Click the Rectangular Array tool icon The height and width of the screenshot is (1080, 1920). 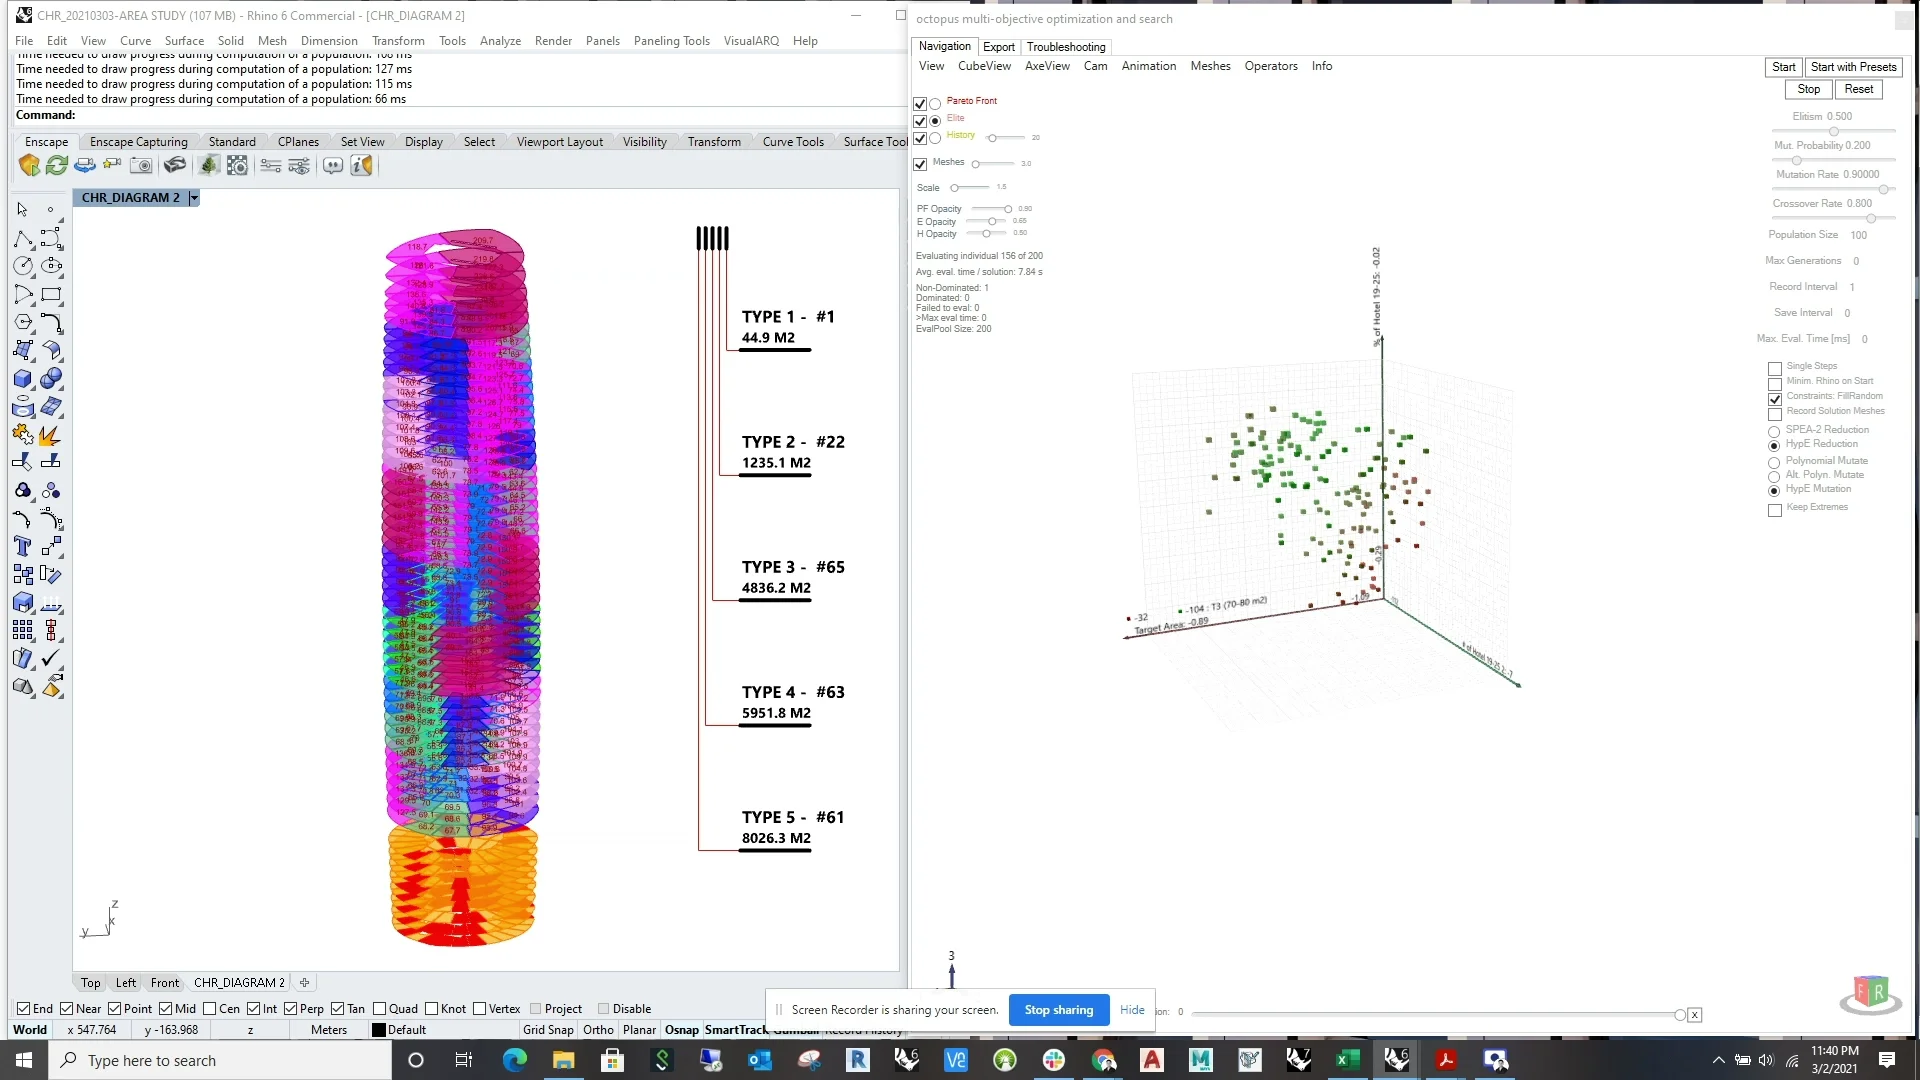pyautogui.click(x=23, y=630)
